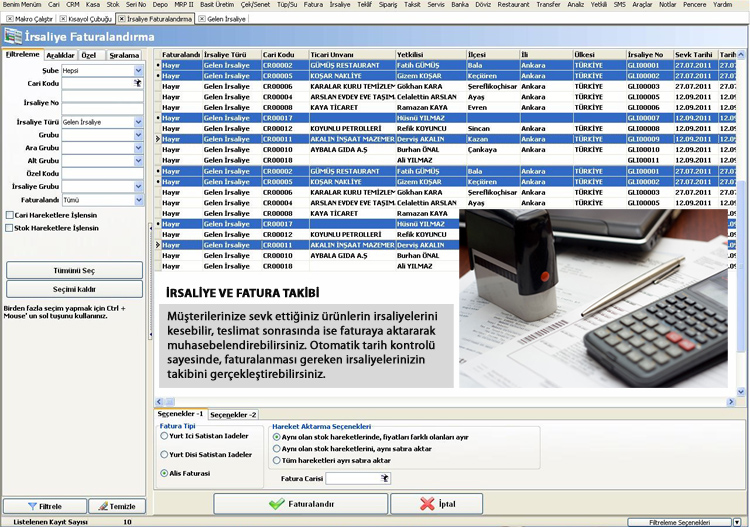Screen dimensions: 750x527
Task: Close the Makro Çalıştır tab icon
Action: 9,19
